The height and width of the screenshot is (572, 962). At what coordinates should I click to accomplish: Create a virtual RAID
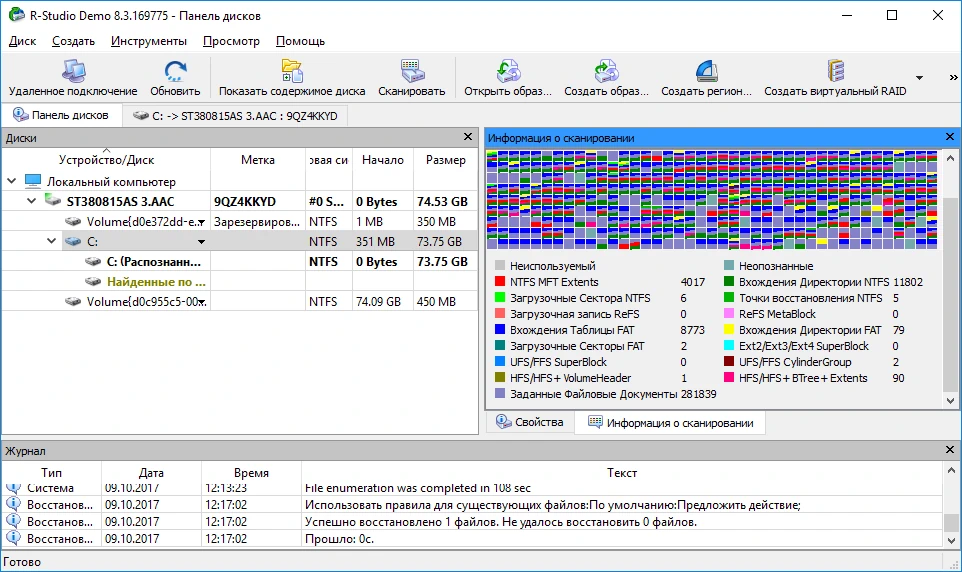click(x=835, y=79)
